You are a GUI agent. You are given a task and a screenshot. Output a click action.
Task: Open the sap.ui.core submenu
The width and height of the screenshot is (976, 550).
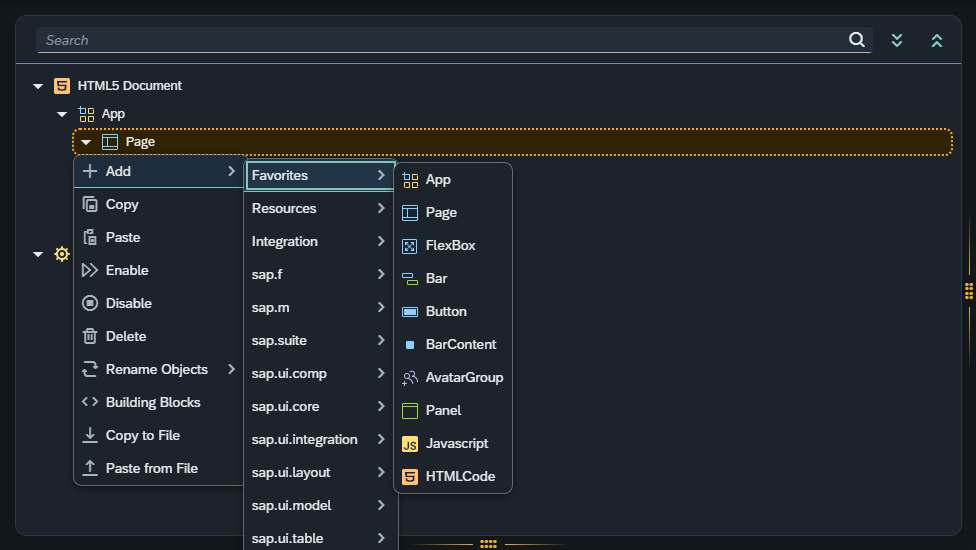(x=320, y=406)
